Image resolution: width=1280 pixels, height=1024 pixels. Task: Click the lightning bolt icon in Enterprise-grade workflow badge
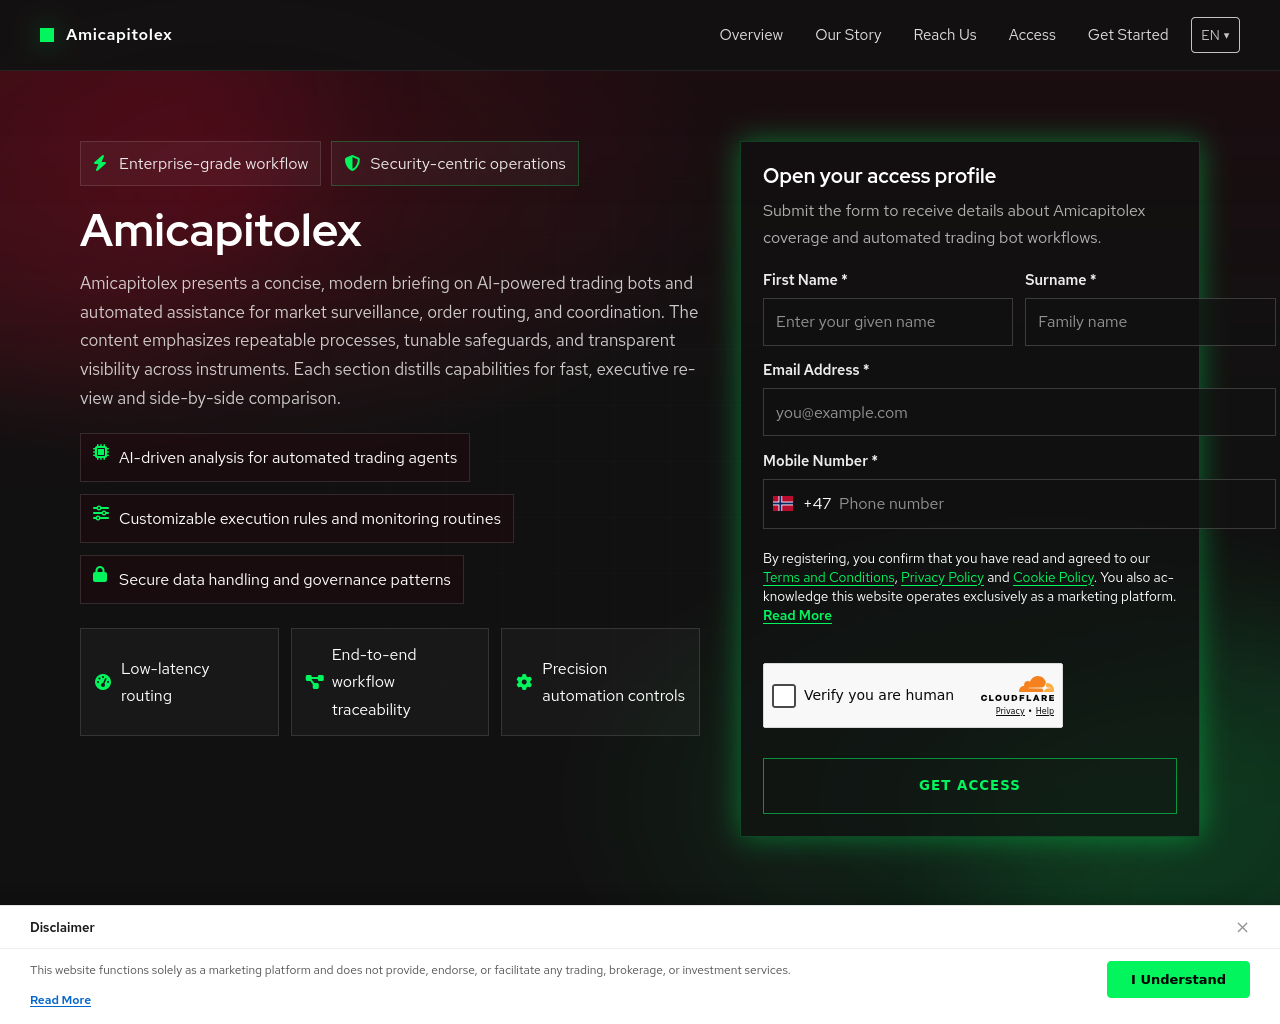100,163
